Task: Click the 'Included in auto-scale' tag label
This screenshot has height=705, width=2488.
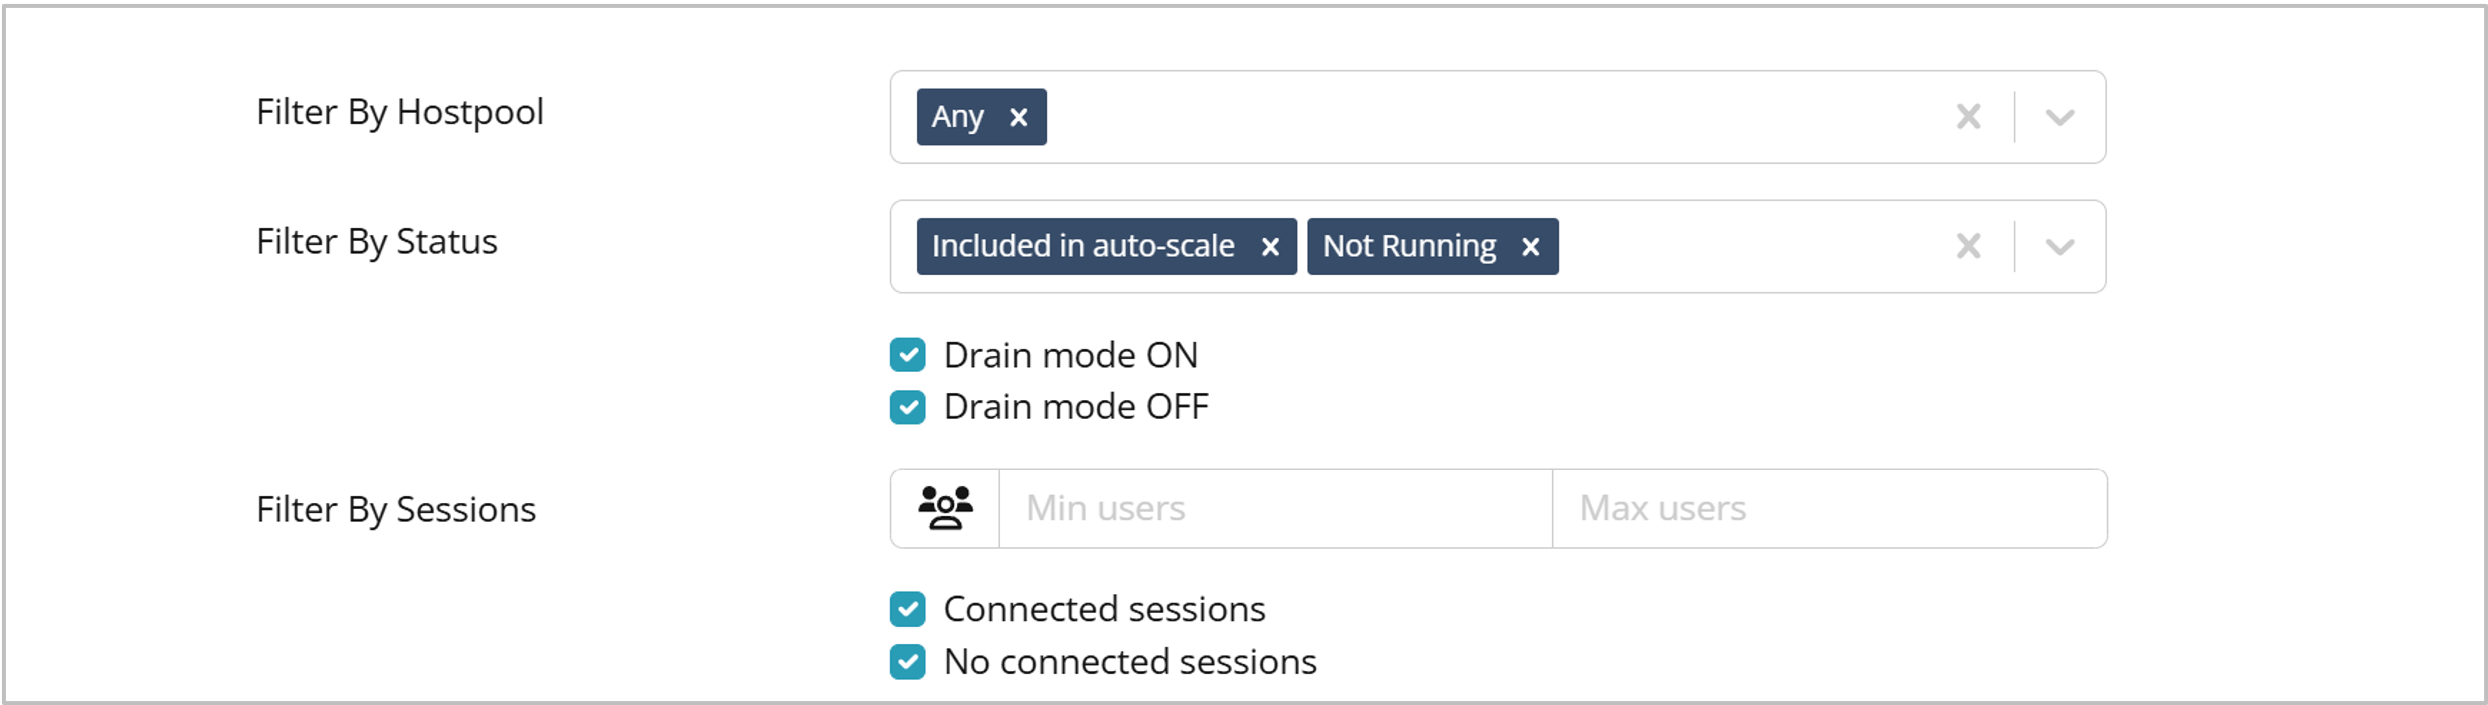Action: pos(1083,246)
